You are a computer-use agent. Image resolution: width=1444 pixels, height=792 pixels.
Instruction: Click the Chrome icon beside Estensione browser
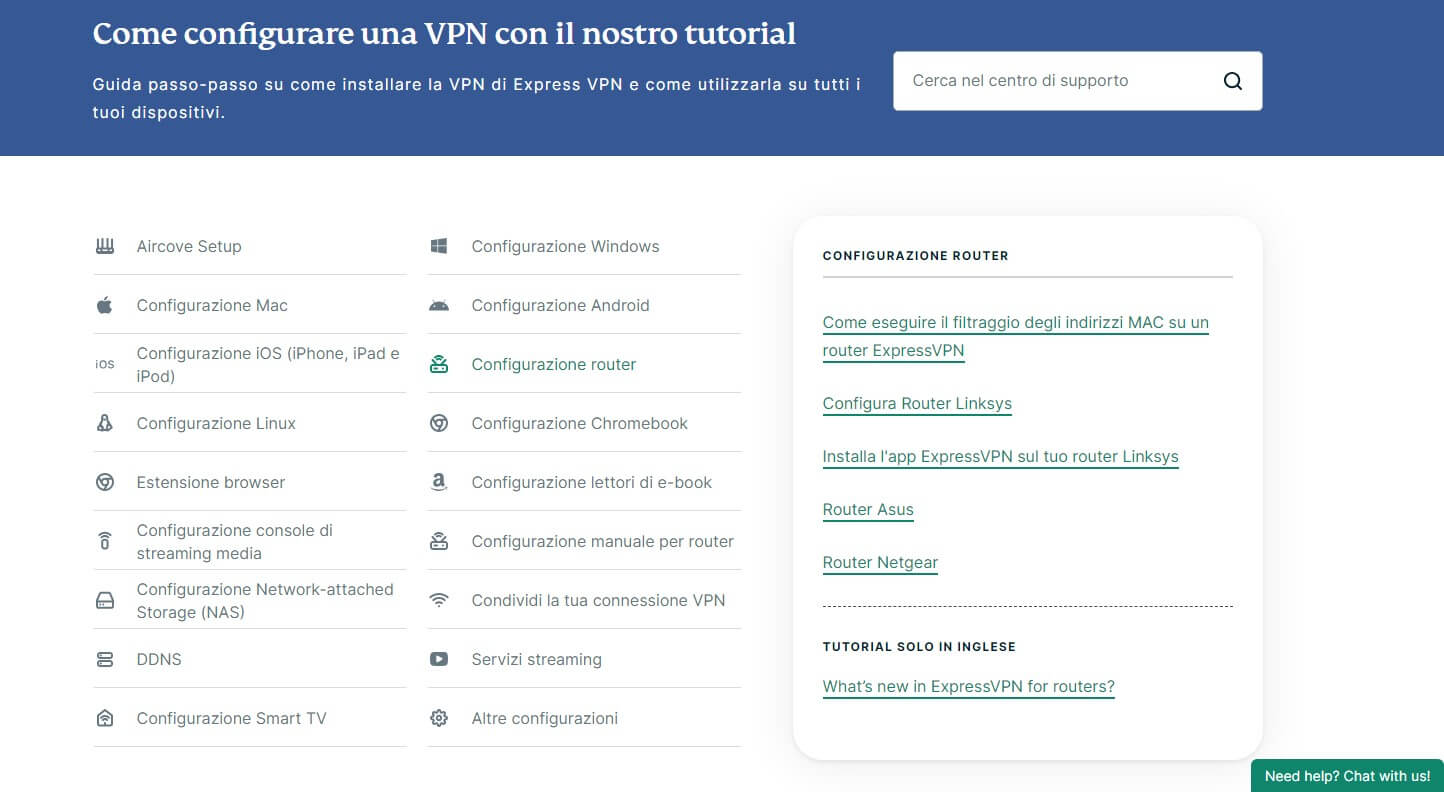click(105, 482)
